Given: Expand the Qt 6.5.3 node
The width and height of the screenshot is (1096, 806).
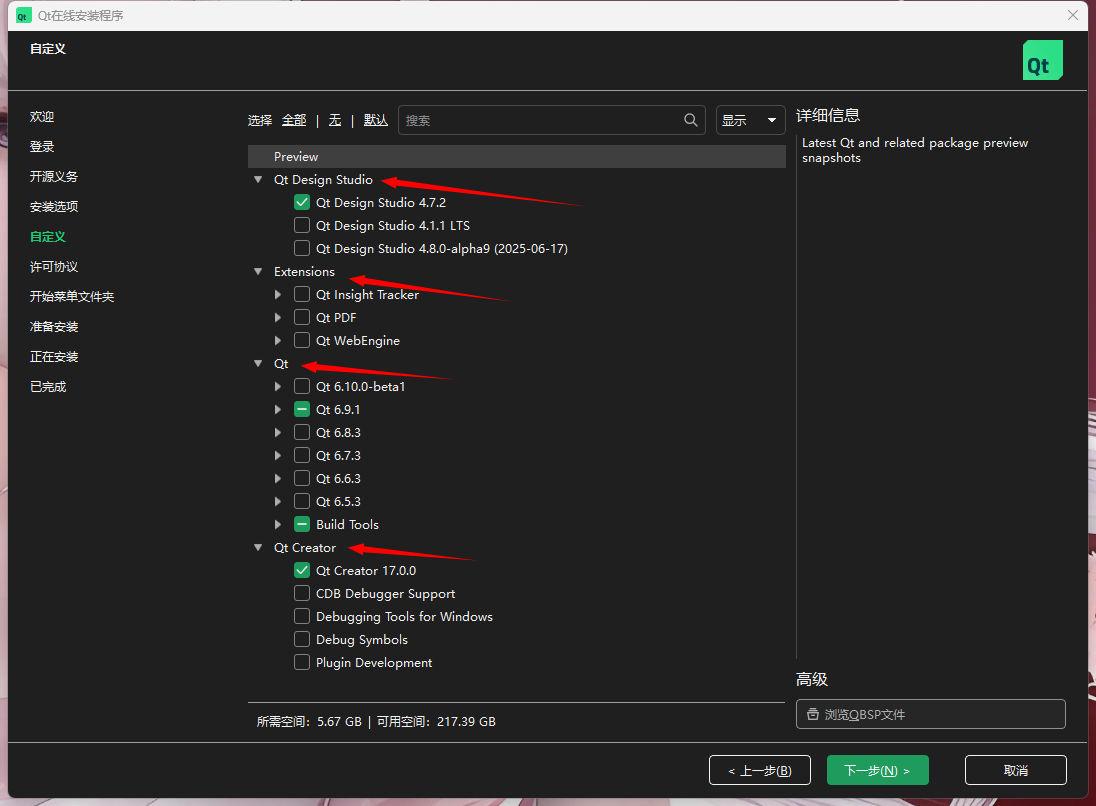Looking at the screenshot, I should [x=278, y=502].
